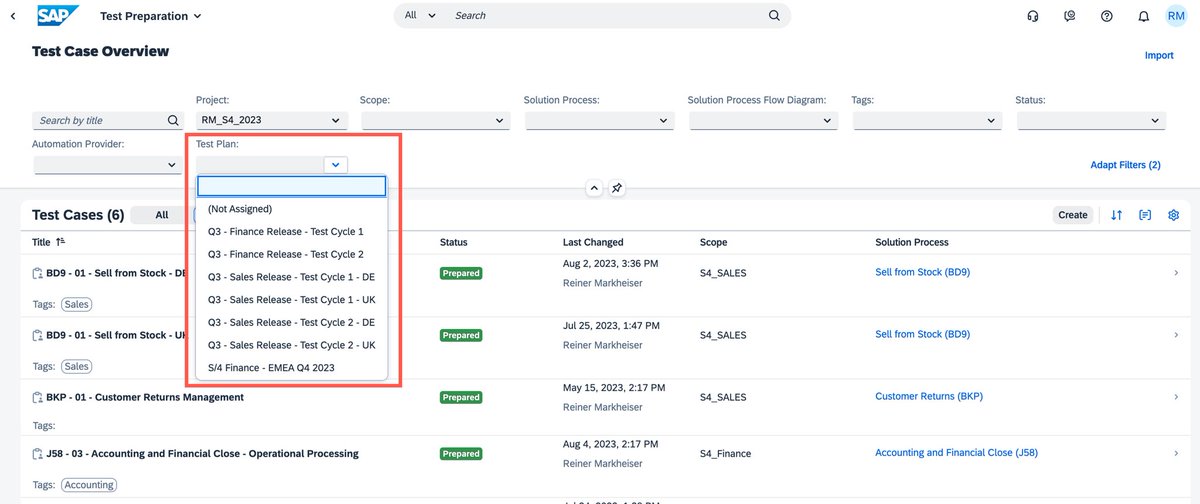Click Adapt Filters (2)
The image size is (1200, 504).
pyautogui.click(x=1125, y=164)
